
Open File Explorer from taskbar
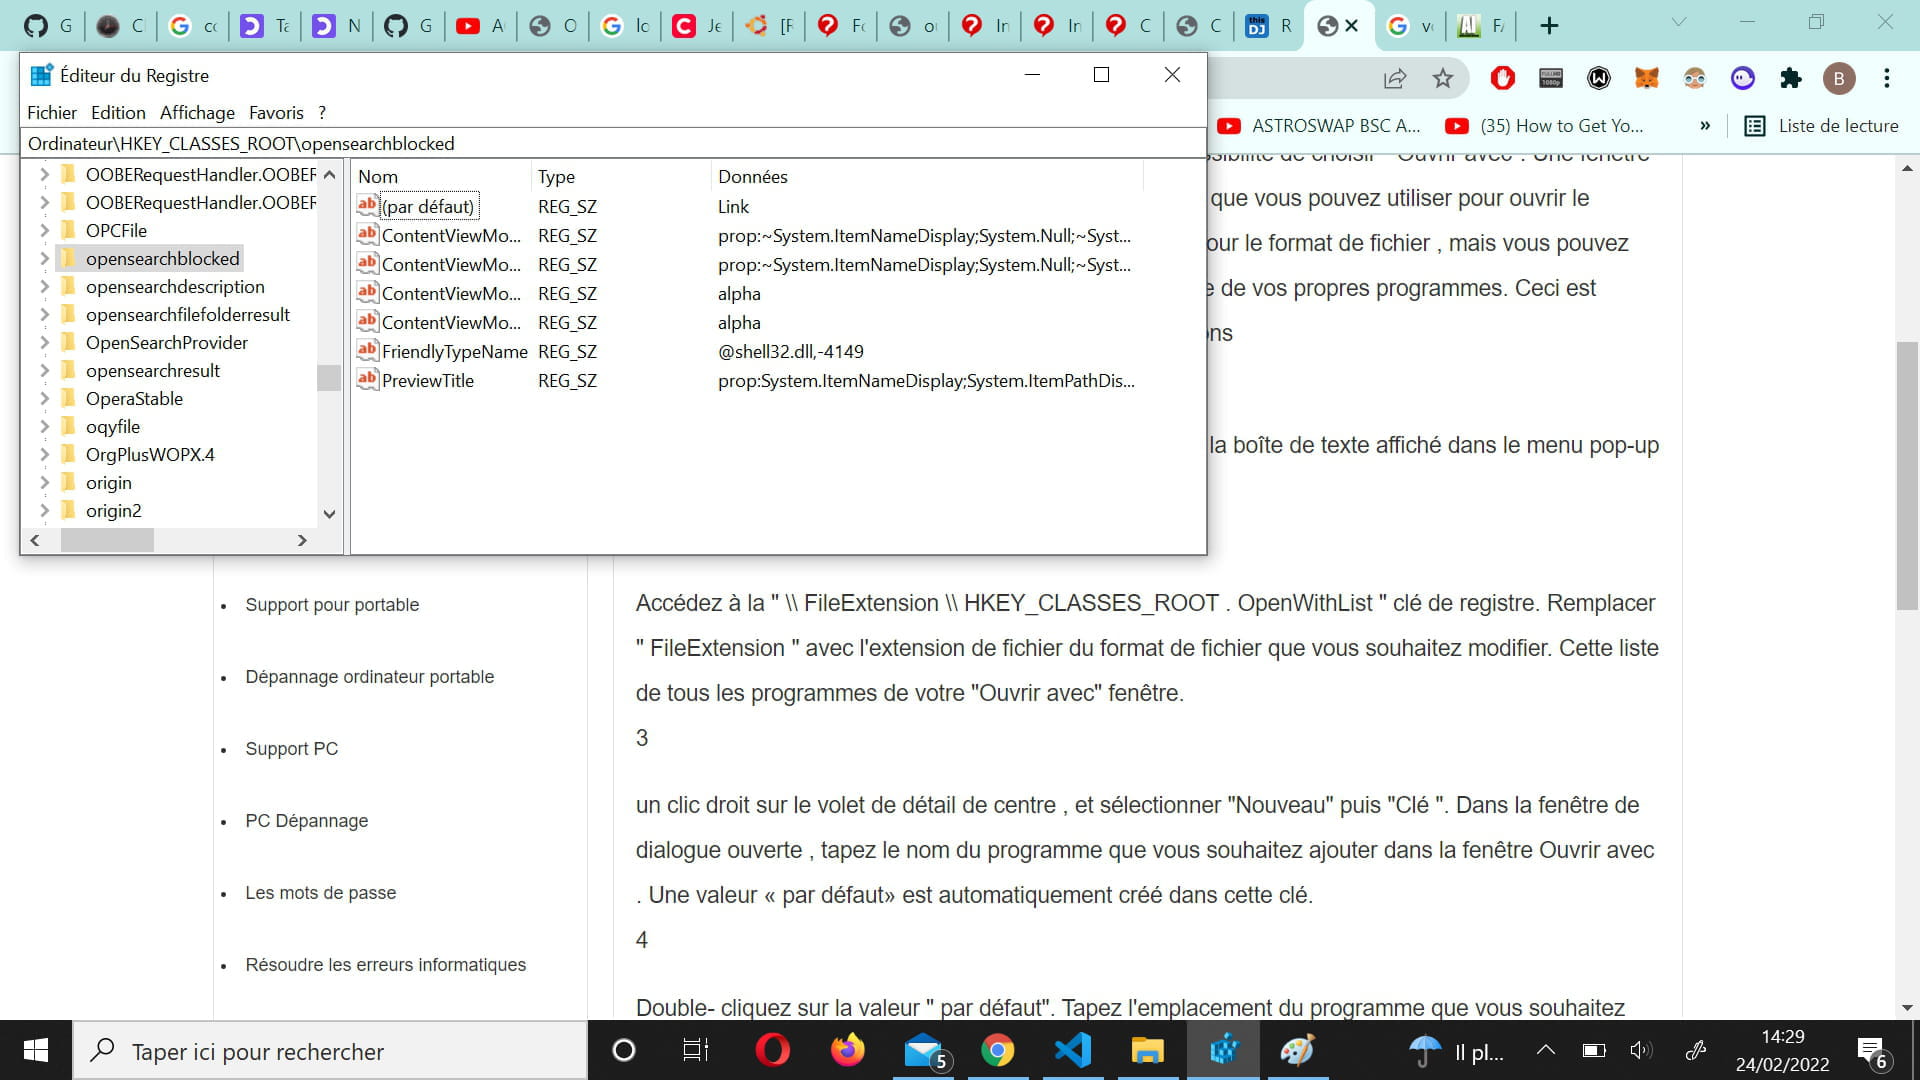pyautogui.click(x=1147, y=1050)
